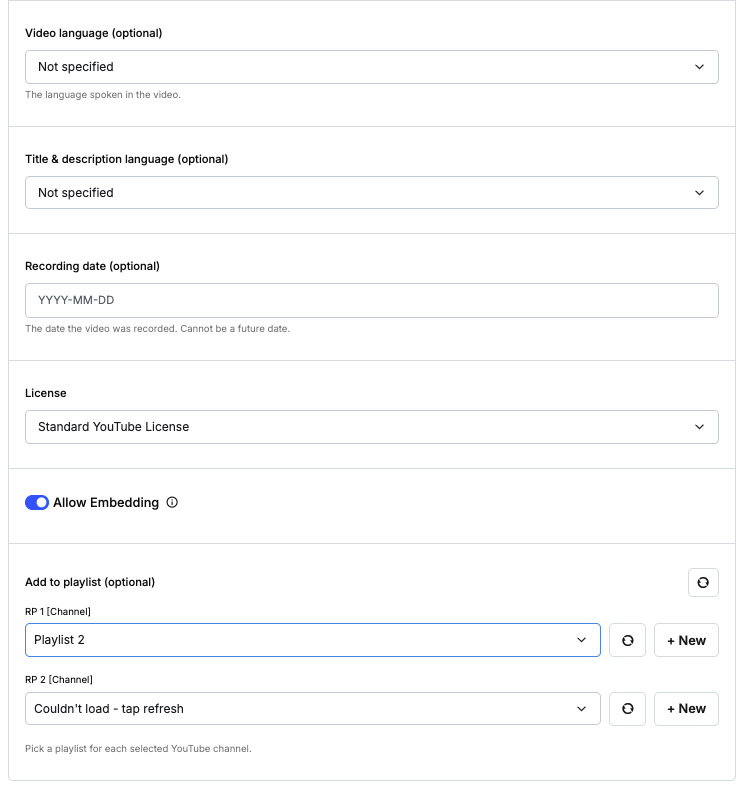This screenshot has width=744, height=789.
Task: Open the Title & description language dropdown
Action: click(372, 193)
